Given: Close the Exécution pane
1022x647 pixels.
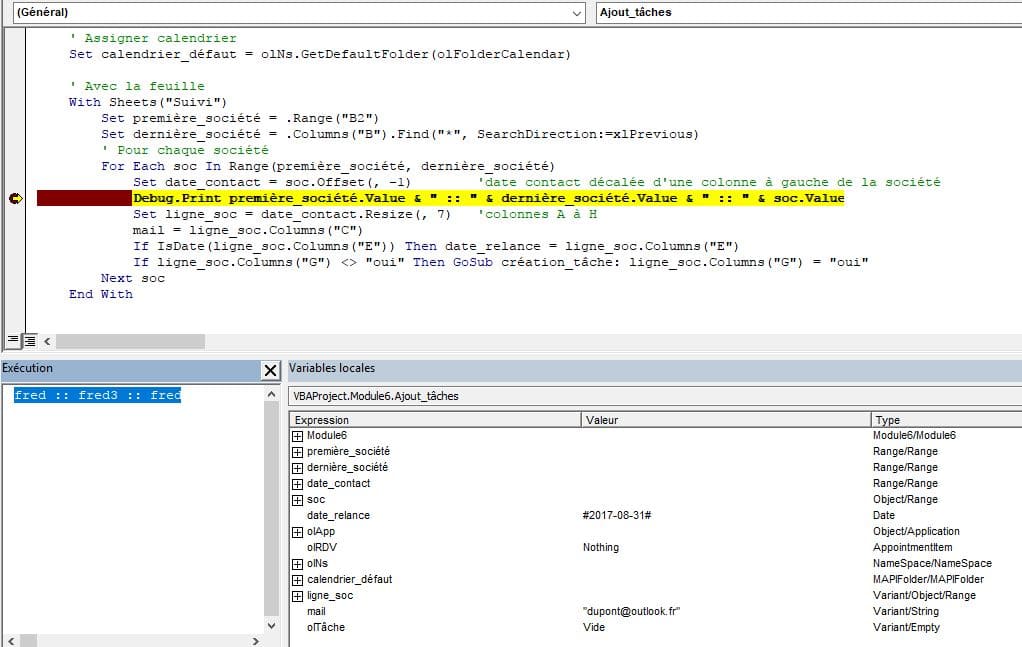Looking at the screenshot, I should tap(270, 371).
